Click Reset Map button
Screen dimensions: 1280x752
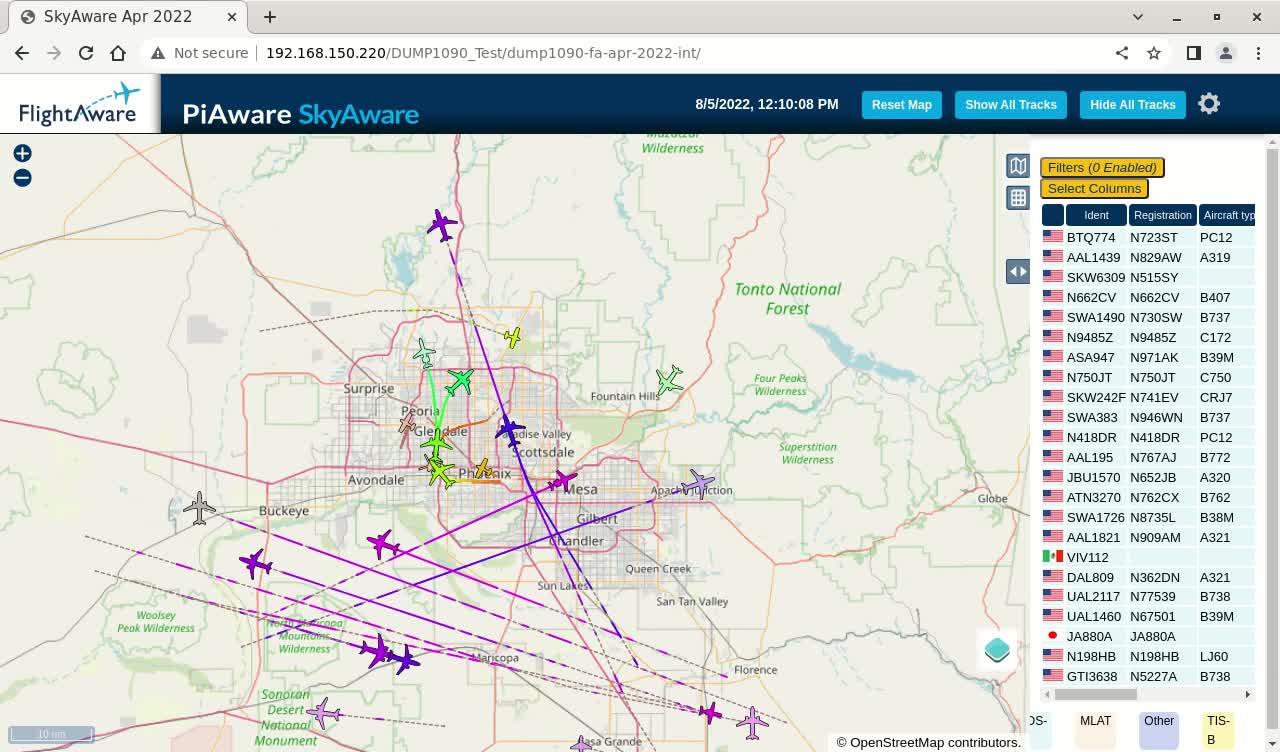[x=901, y=105]
